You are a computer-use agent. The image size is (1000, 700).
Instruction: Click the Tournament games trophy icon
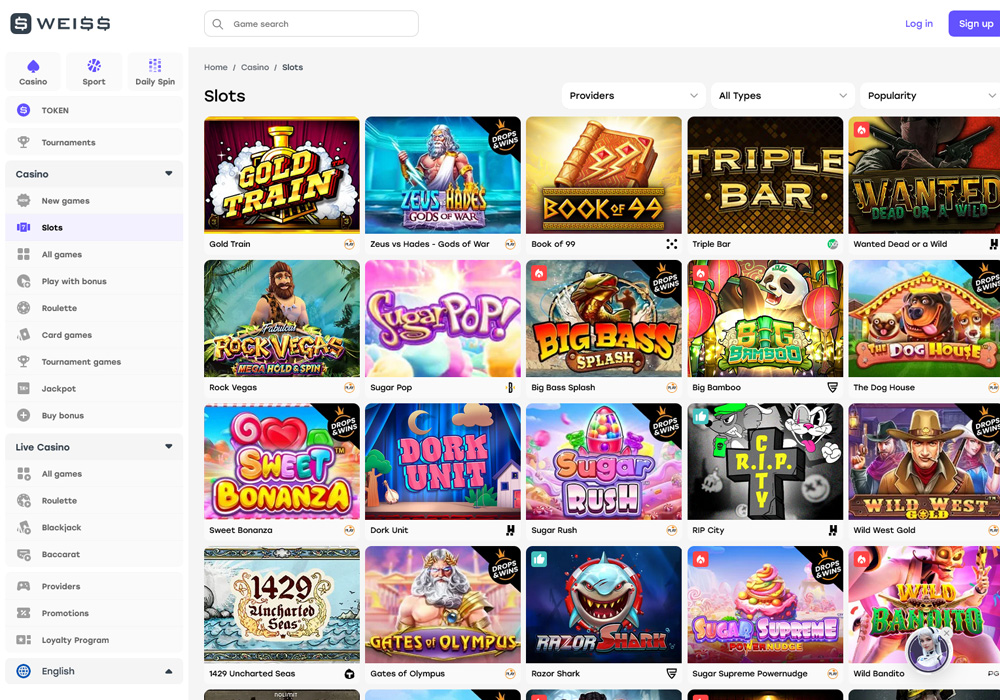click(24, 361)
